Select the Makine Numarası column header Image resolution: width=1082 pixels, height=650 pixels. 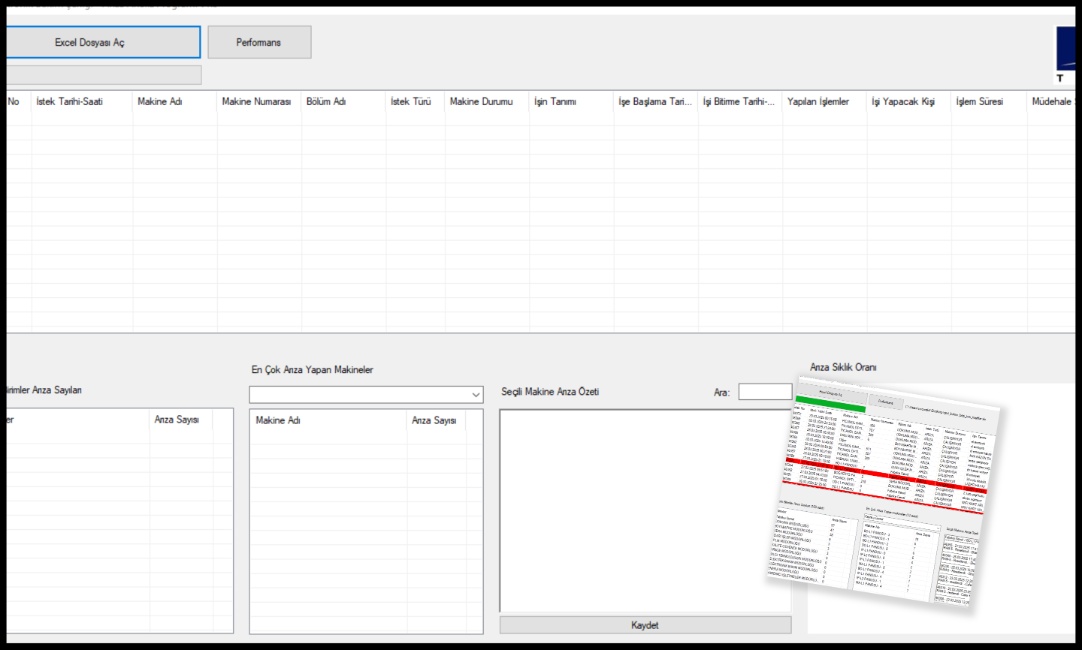pos(258,102)
